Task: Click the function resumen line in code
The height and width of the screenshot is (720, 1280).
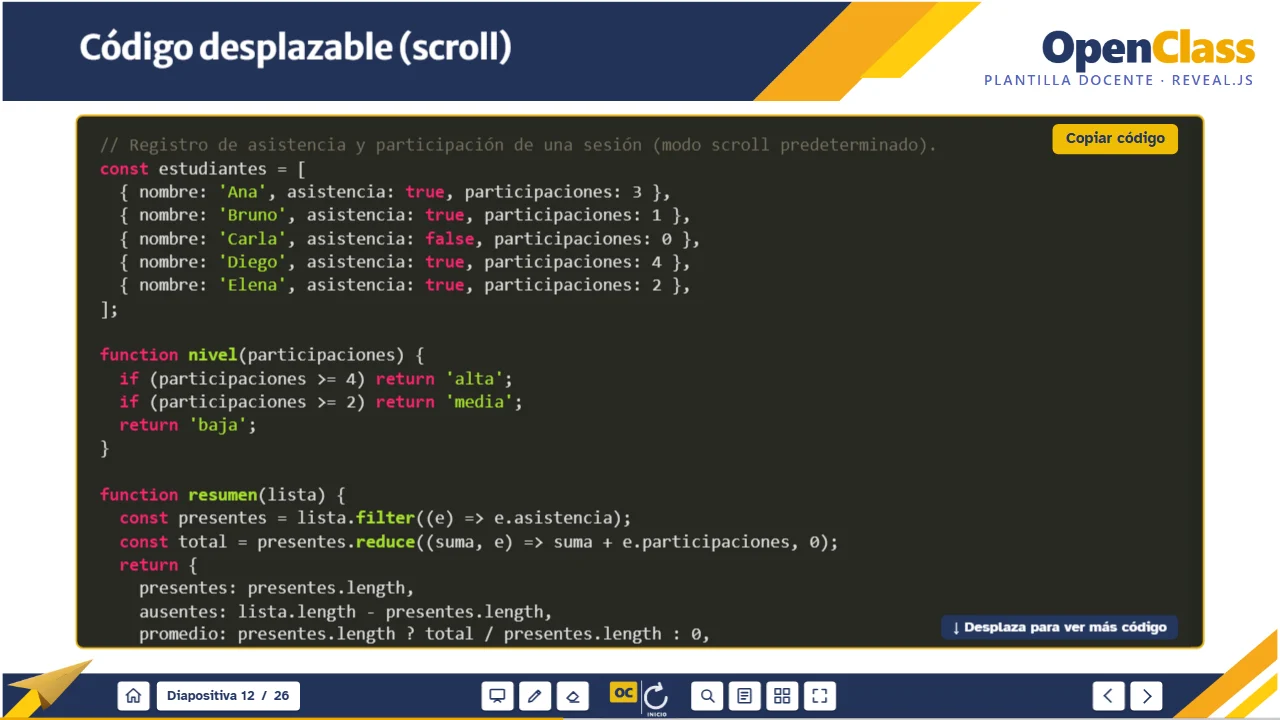Action: click(x=222, y=495)
